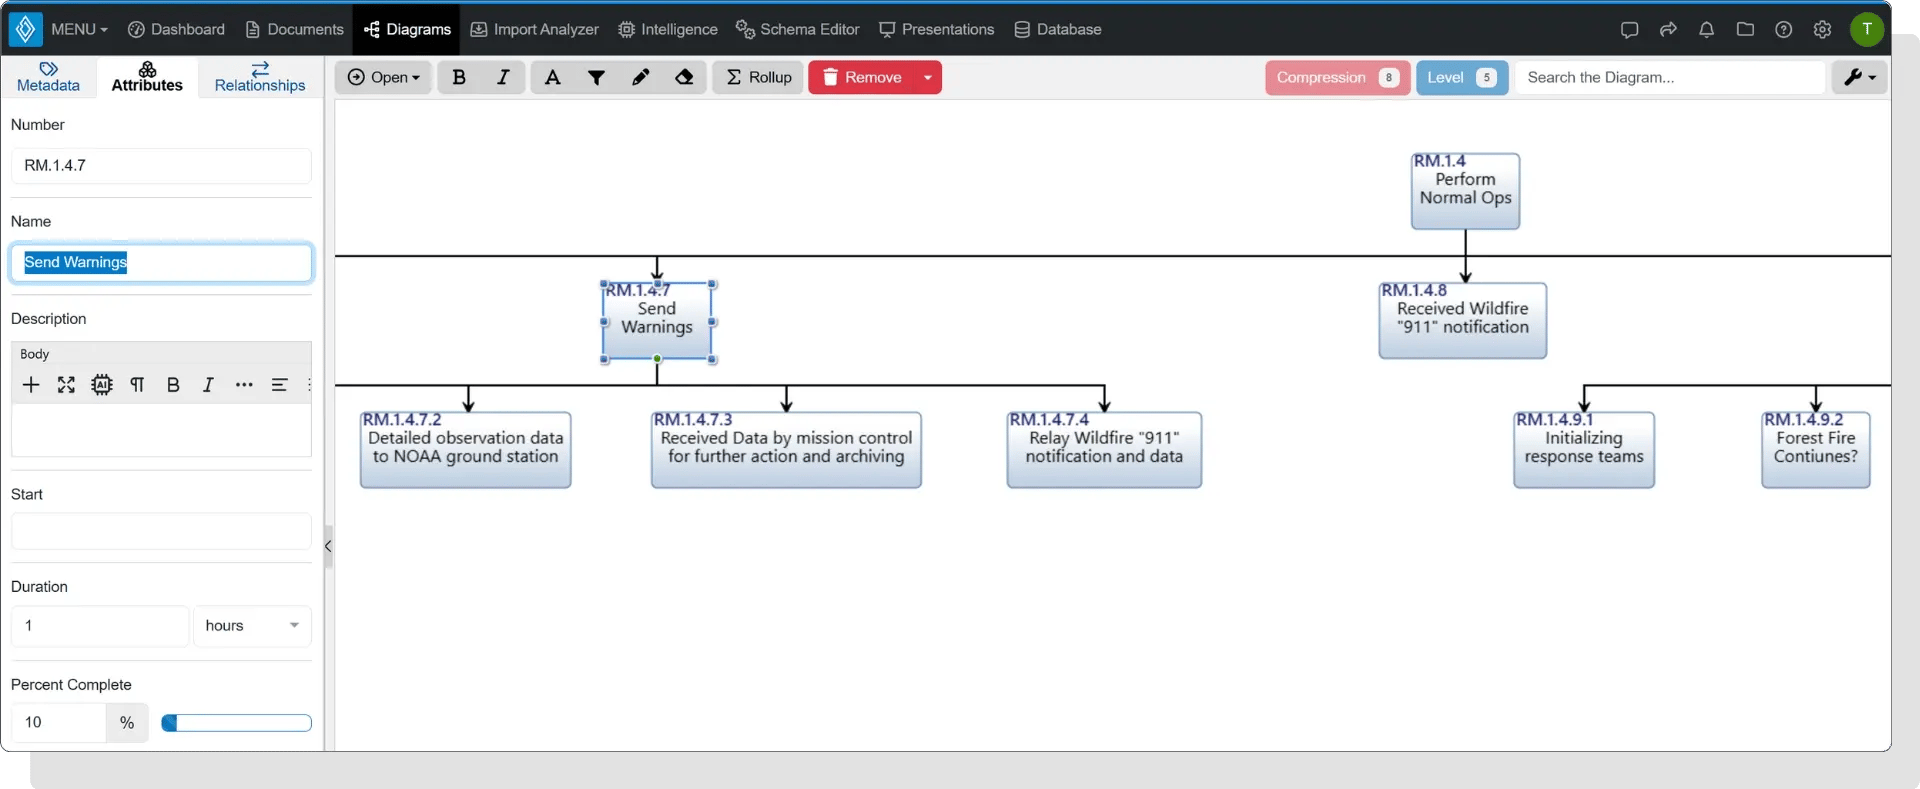This screenshot has width=1920, height=789.
Task: Switch to the Attributes tab
Action: (147, 77)
